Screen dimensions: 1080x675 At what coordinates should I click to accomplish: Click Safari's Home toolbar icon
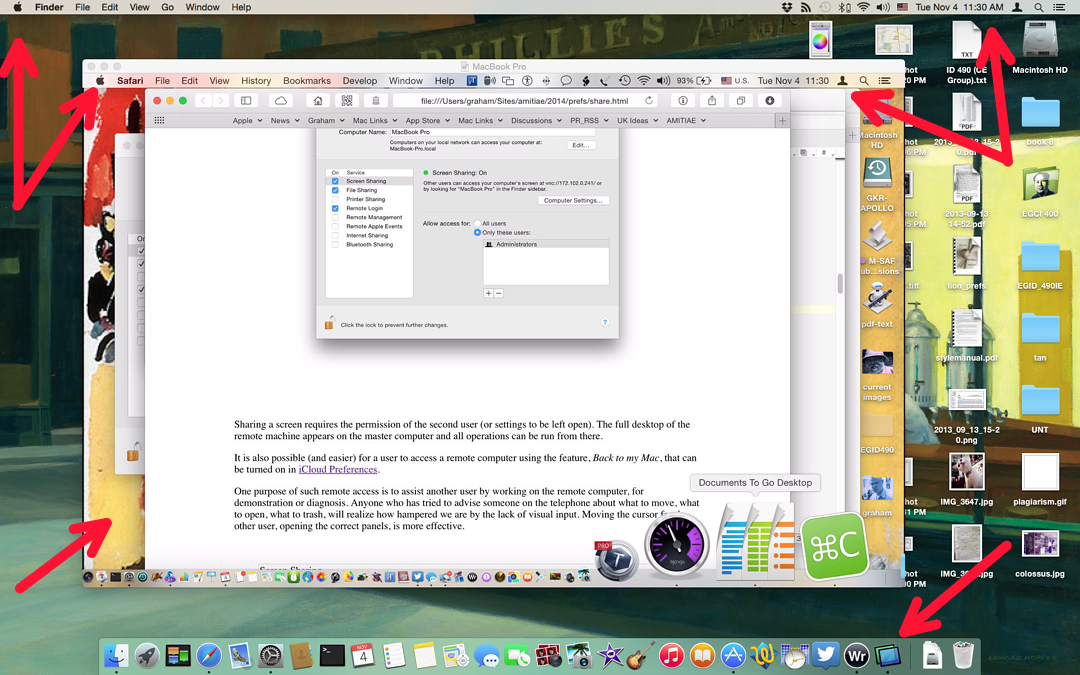(x=318, y=101)
